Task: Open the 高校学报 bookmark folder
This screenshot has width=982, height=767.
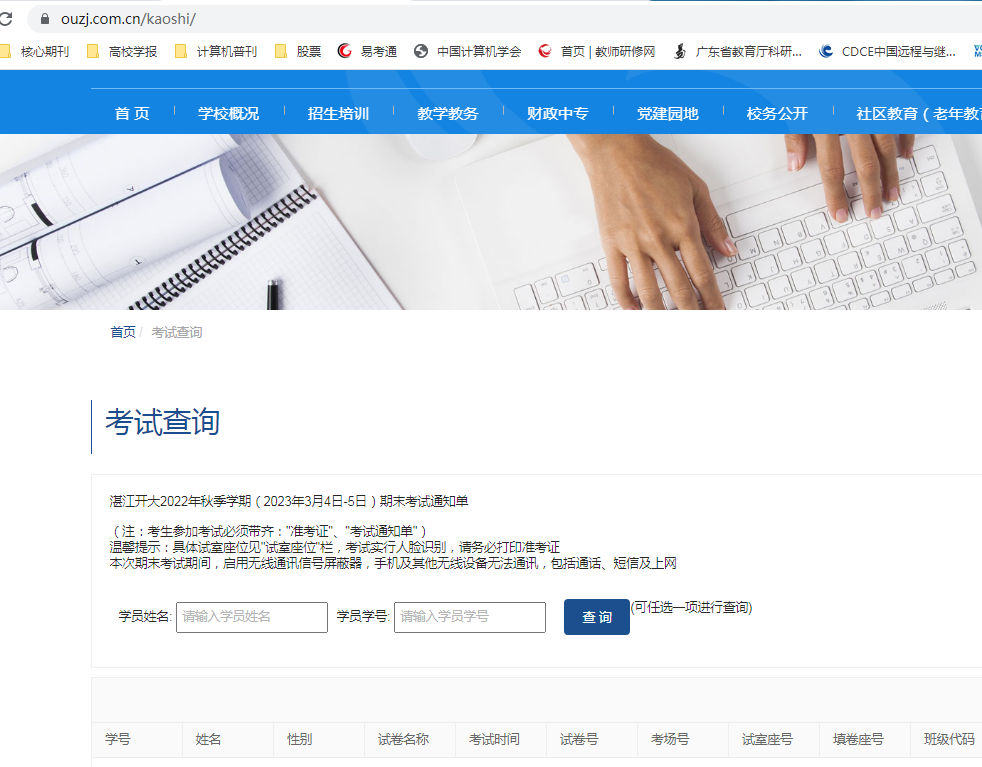Action: [122, 51]
